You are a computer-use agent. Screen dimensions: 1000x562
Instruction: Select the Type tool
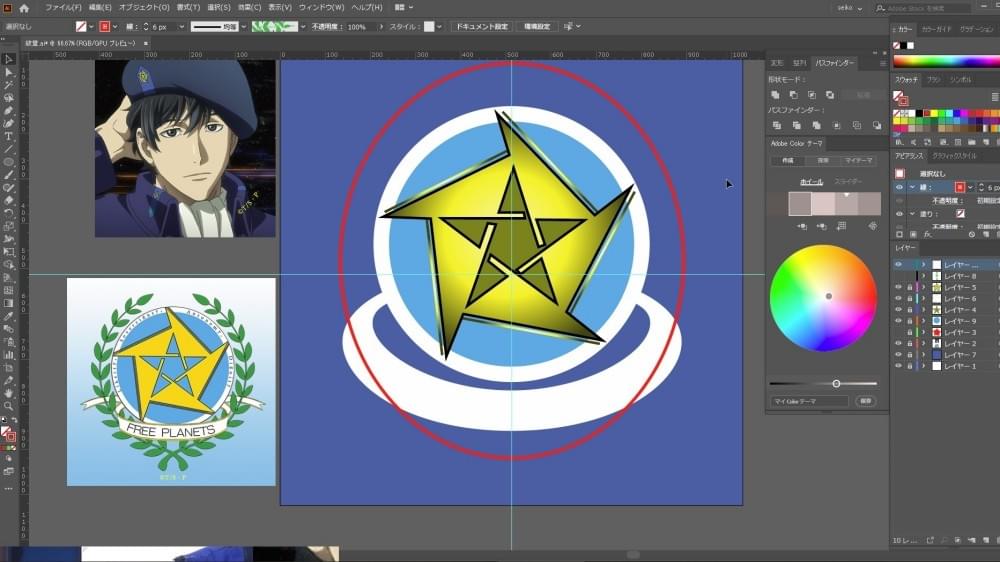8,137
